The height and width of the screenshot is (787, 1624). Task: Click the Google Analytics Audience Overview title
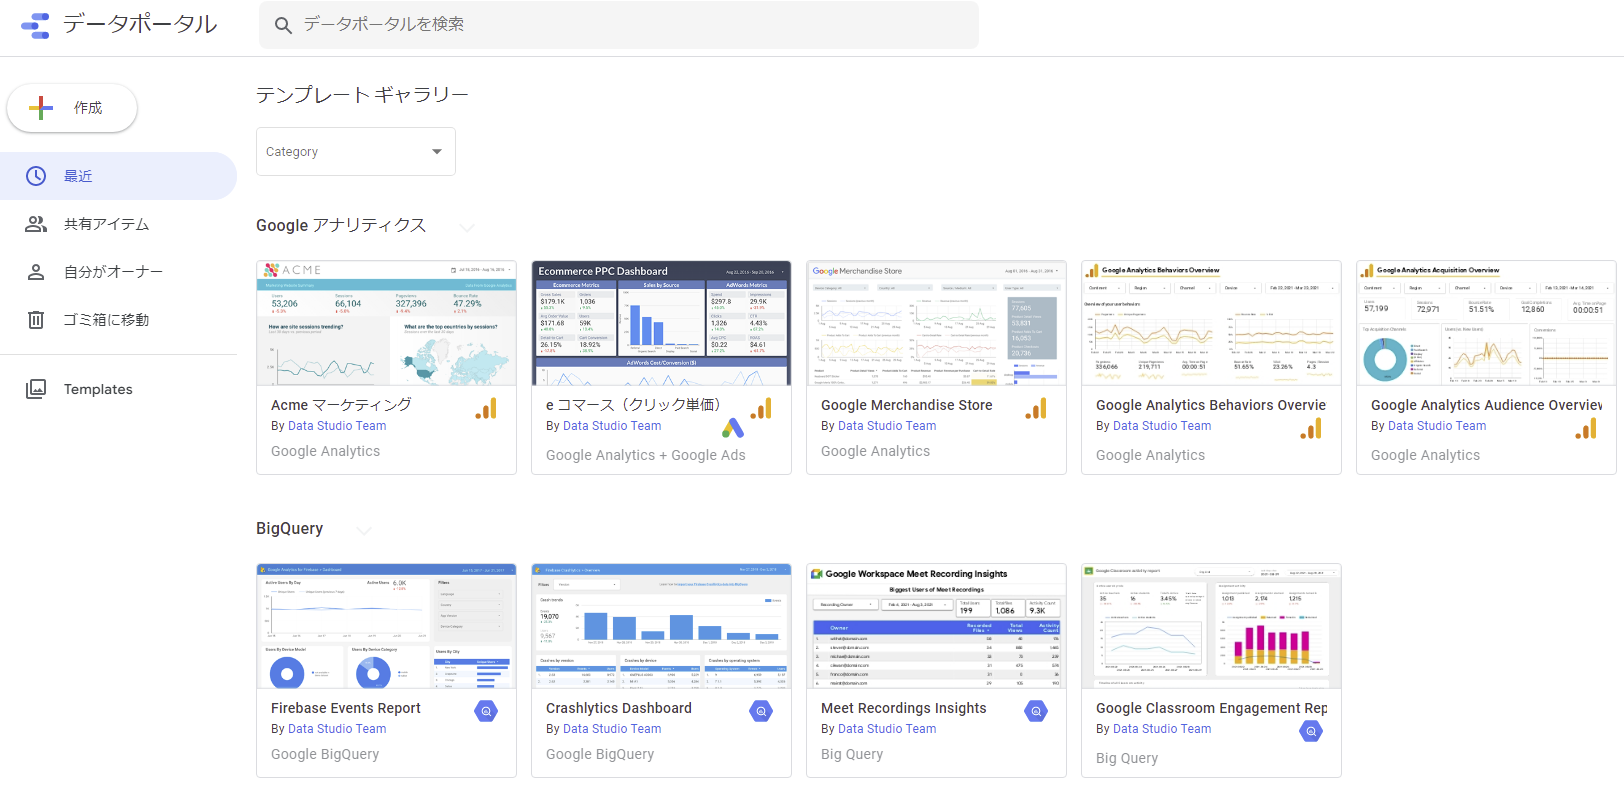click(x=1486, y=405)
